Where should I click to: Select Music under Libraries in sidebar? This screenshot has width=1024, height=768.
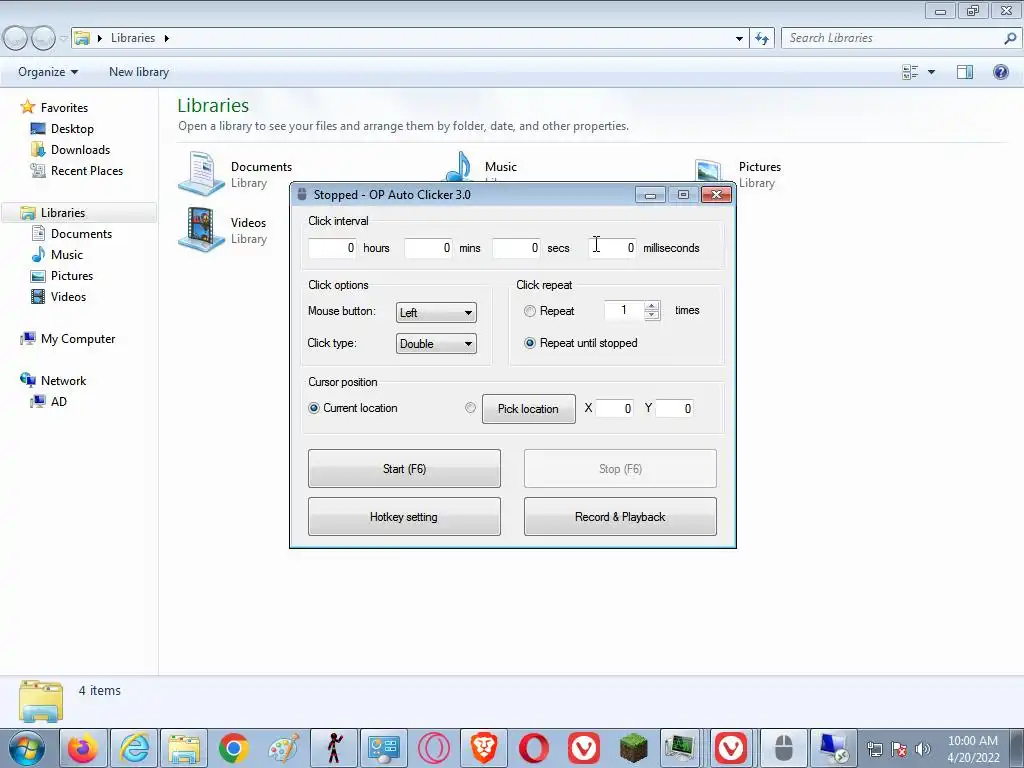click(x=67, y=255)
